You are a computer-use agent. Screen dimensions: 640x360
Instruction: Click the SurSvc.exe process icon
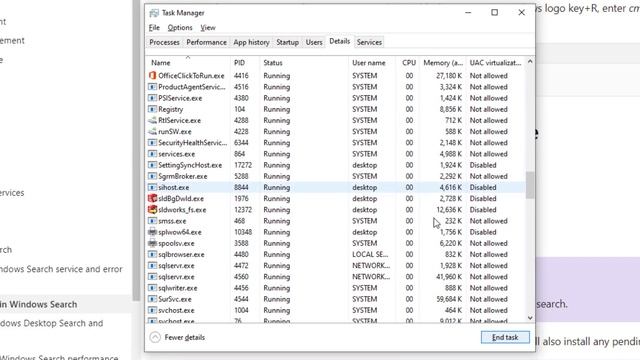152,299
